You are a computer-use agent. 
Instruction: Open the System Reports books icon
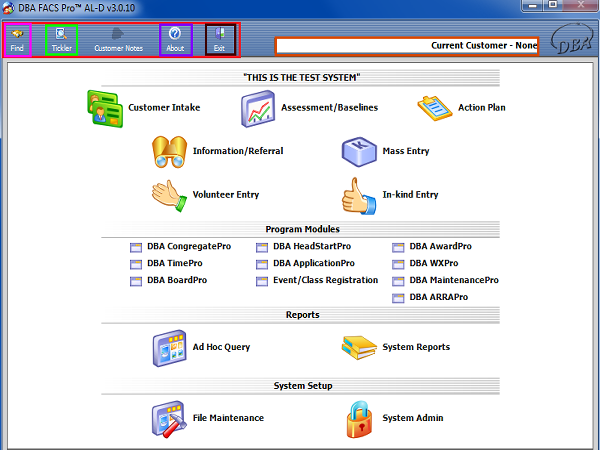[359, 347]
